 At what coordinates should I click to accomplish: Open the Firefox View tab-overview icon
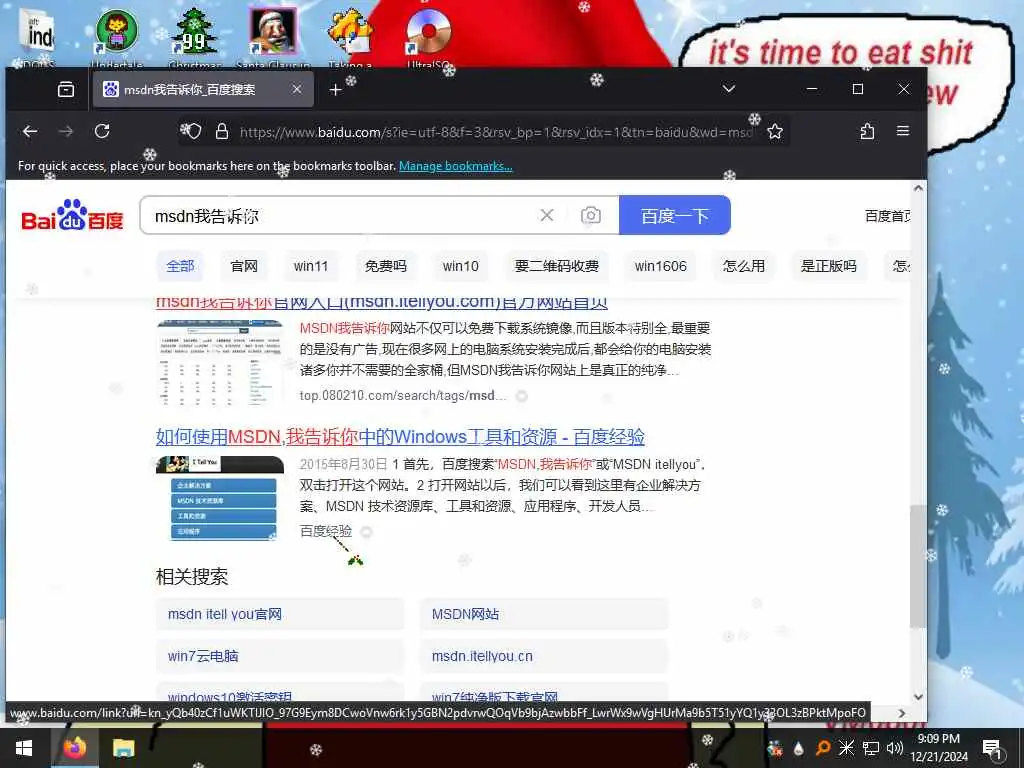pos(66,89)
